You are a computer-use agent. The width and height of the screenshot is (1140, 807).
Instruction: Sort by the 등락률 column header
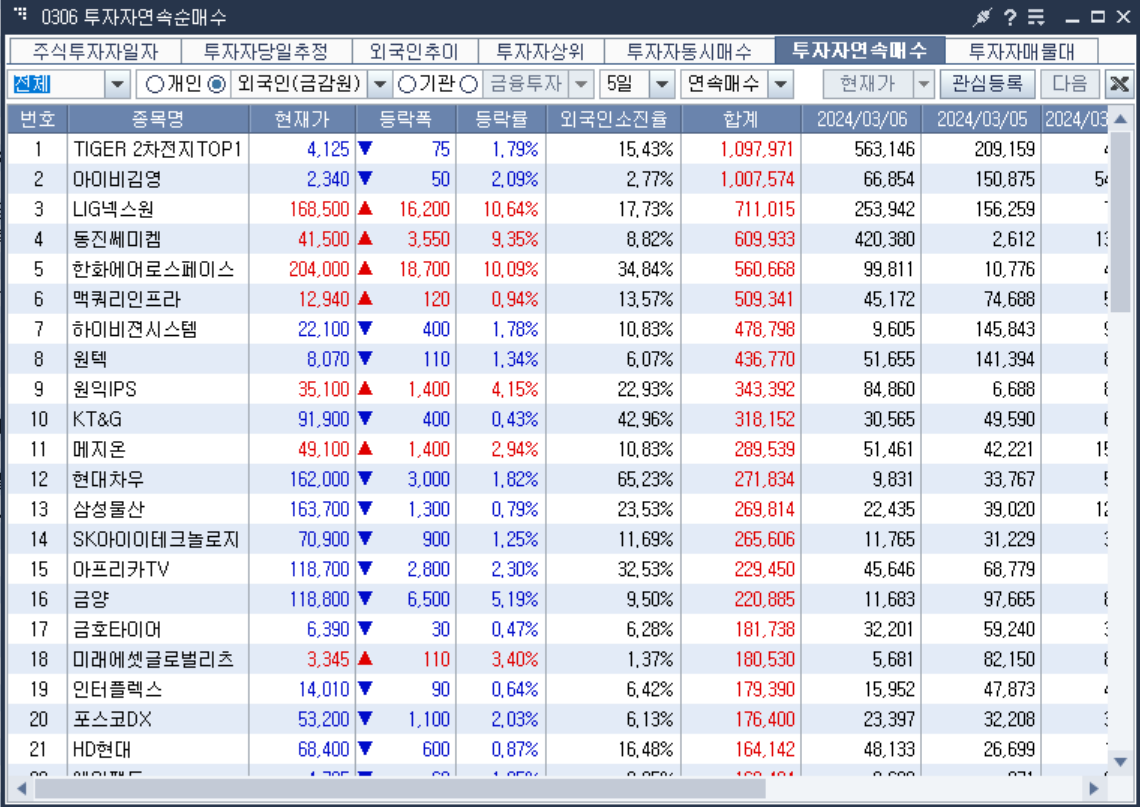pos(501,119)
